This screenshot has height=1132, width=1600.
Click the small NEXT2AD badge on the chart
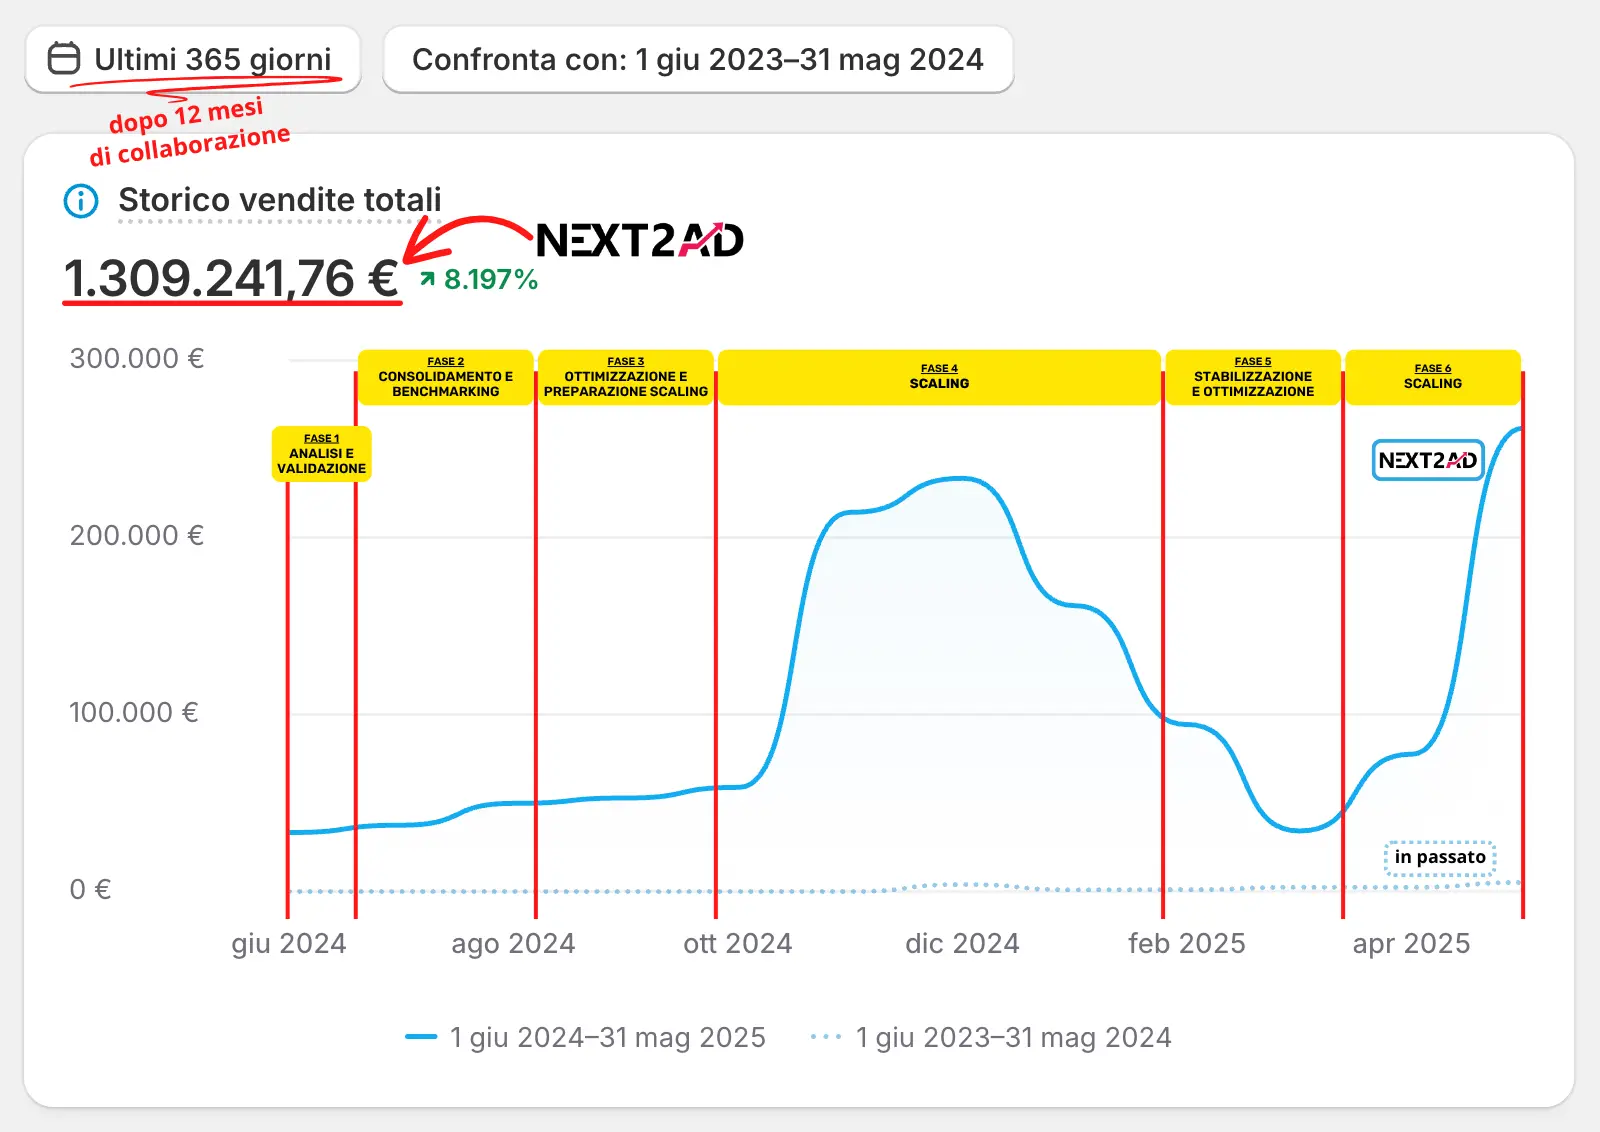(1427, 460)
